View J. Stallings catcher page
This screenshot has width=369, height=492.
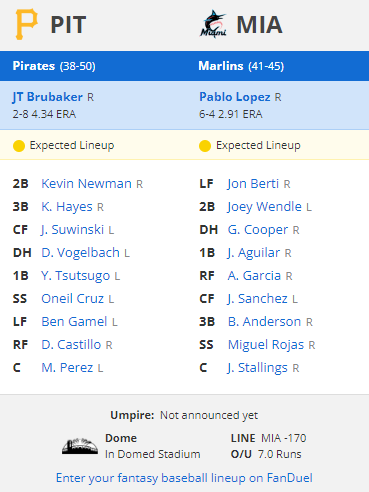[257, 368]
